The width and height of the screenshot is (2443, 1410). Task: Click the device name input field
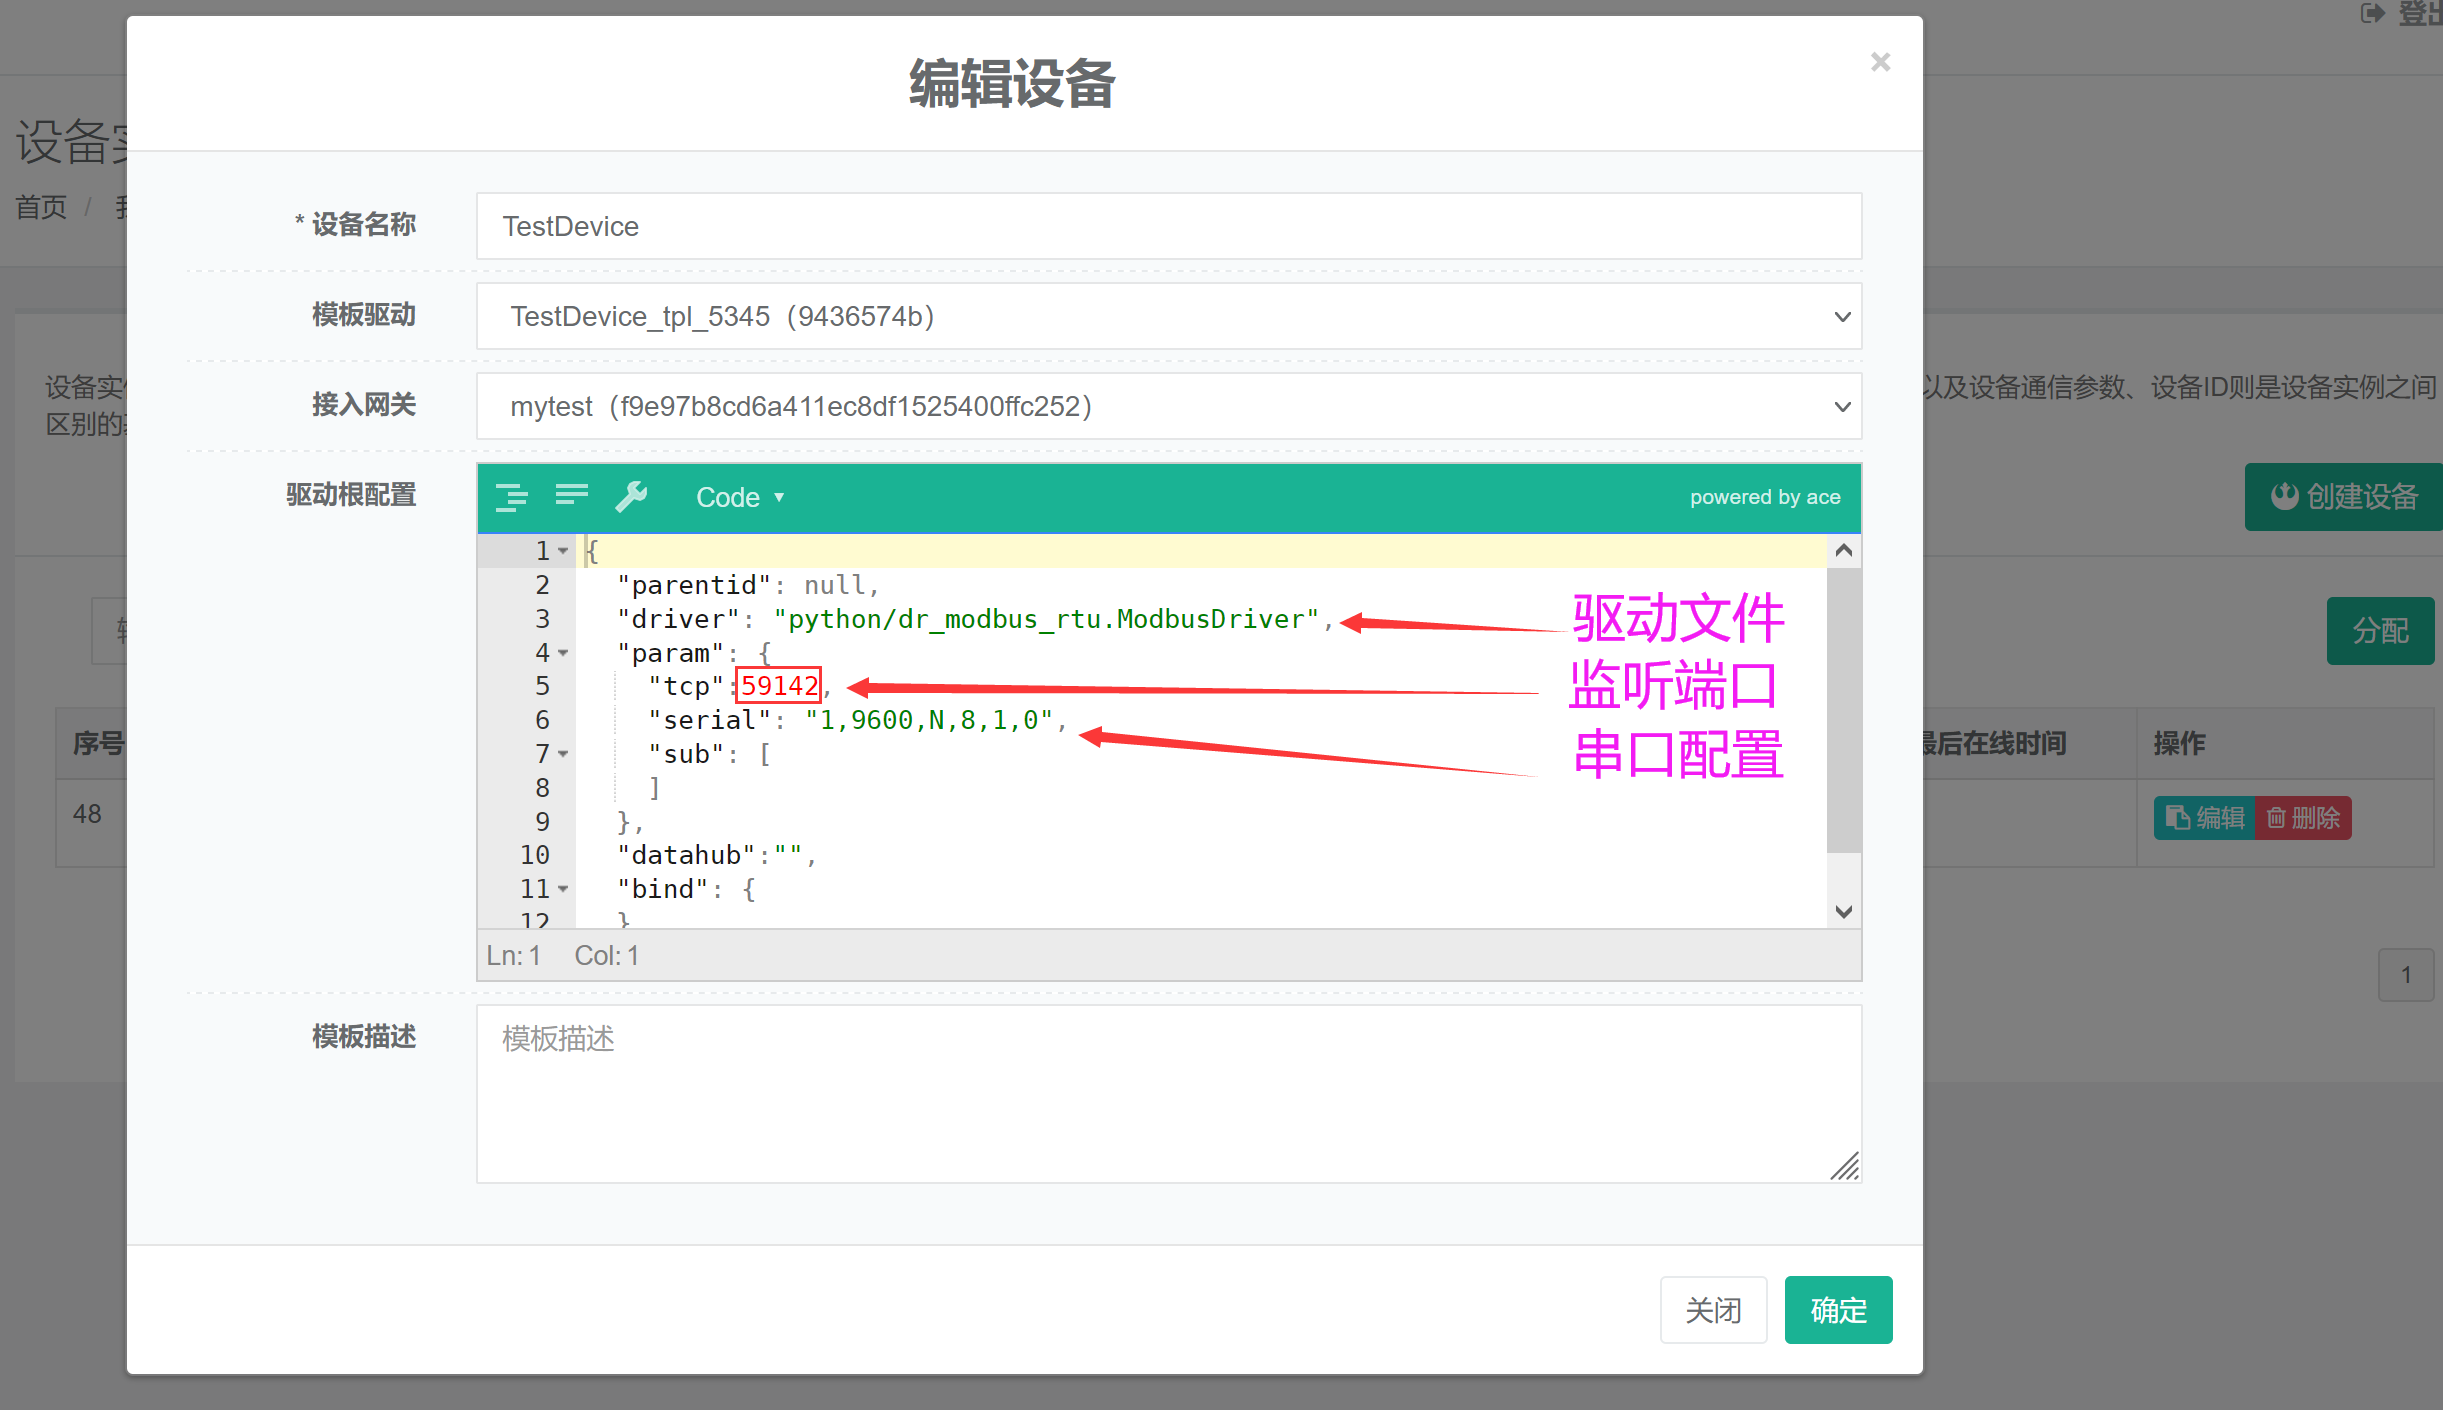[1168, 226]
